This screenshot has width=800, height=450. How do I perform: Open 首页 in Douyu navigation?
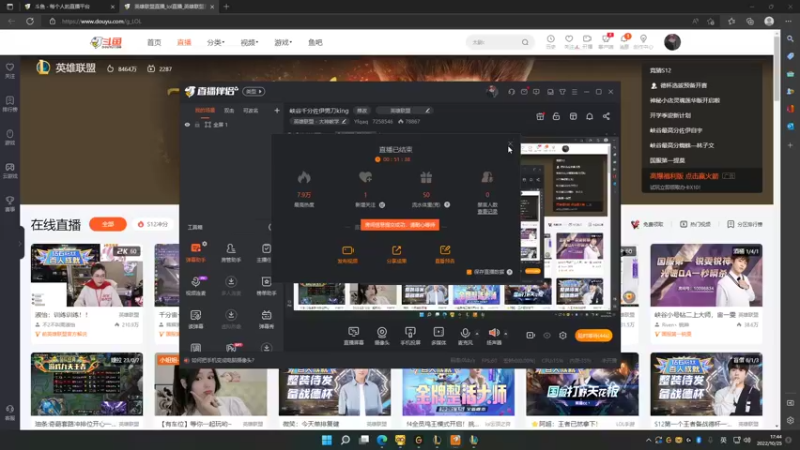[154, 42]
